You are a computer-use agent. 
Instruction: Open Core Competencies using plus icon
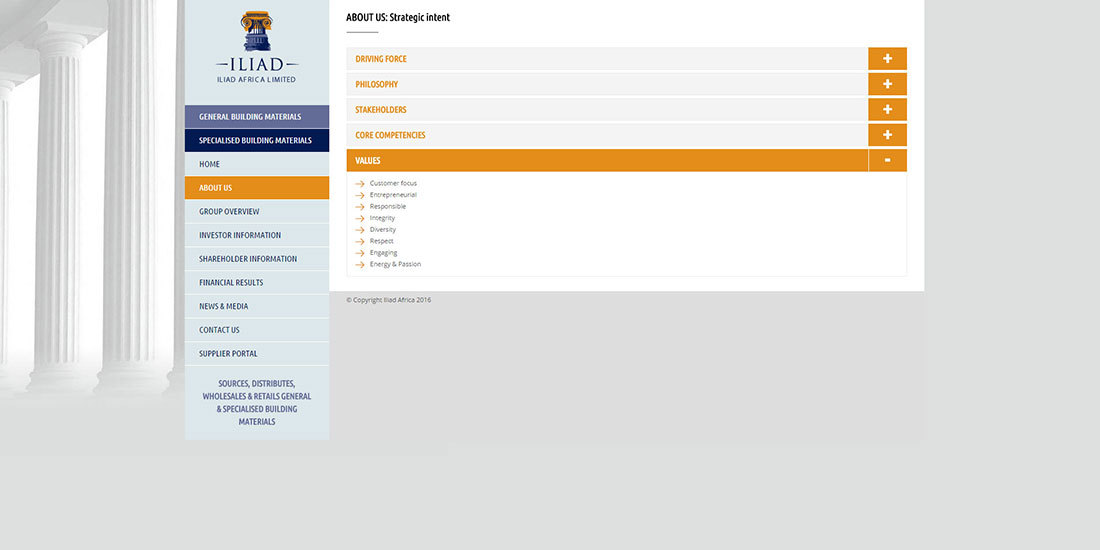coord(887,135)
